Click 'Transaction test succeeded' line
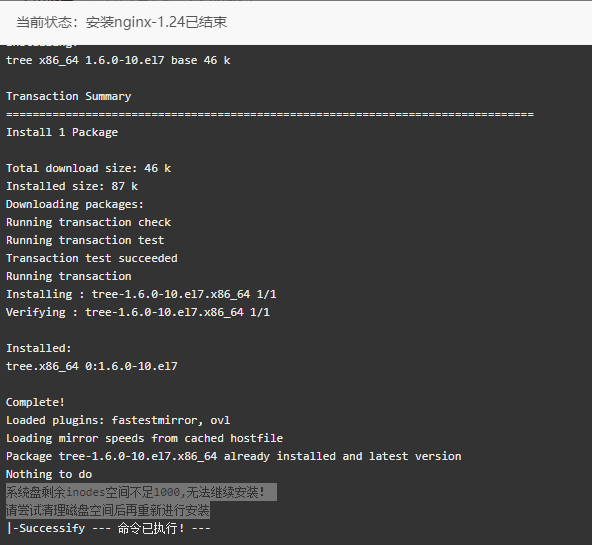This screenshot has width=592, height=545. [x=91, y=258]
